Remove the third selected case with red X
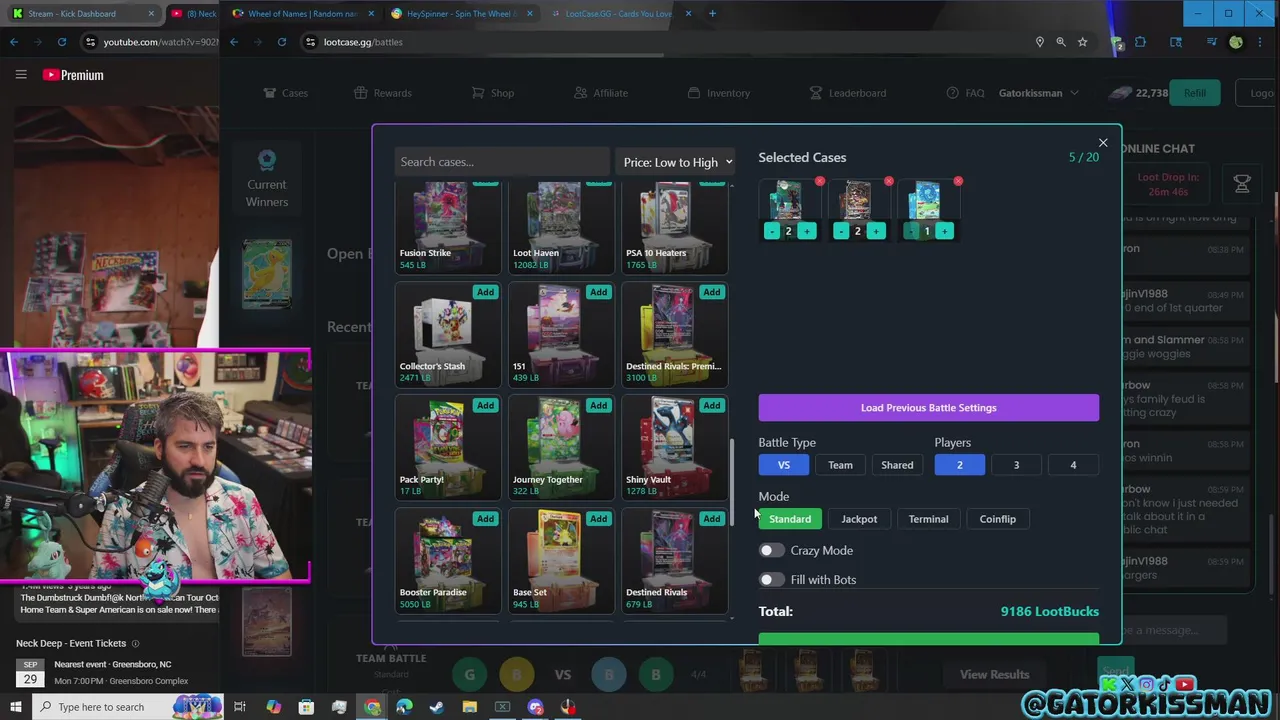 [x=958, y=181]
